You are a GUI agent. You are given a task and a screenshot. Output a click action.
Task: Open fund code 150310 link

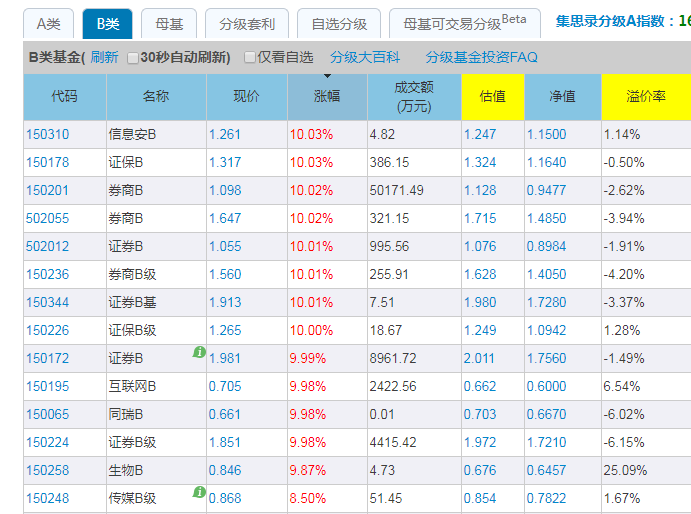click(47, 134)
